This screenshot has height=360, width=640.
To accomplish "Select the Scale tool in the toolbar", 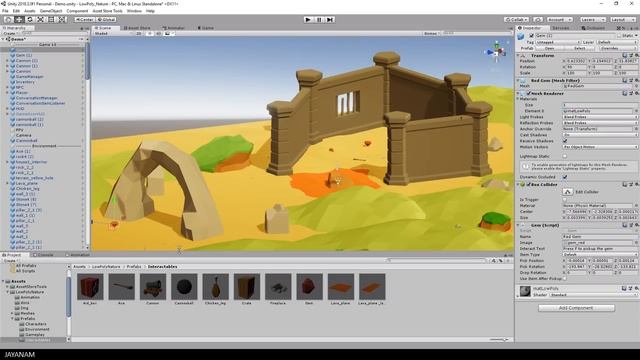I will [40, 20].
